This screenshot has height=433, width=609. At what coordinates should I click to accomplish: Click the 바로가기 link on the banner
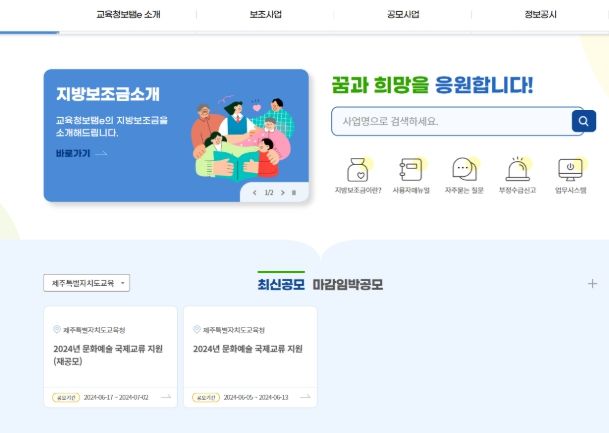80,153
